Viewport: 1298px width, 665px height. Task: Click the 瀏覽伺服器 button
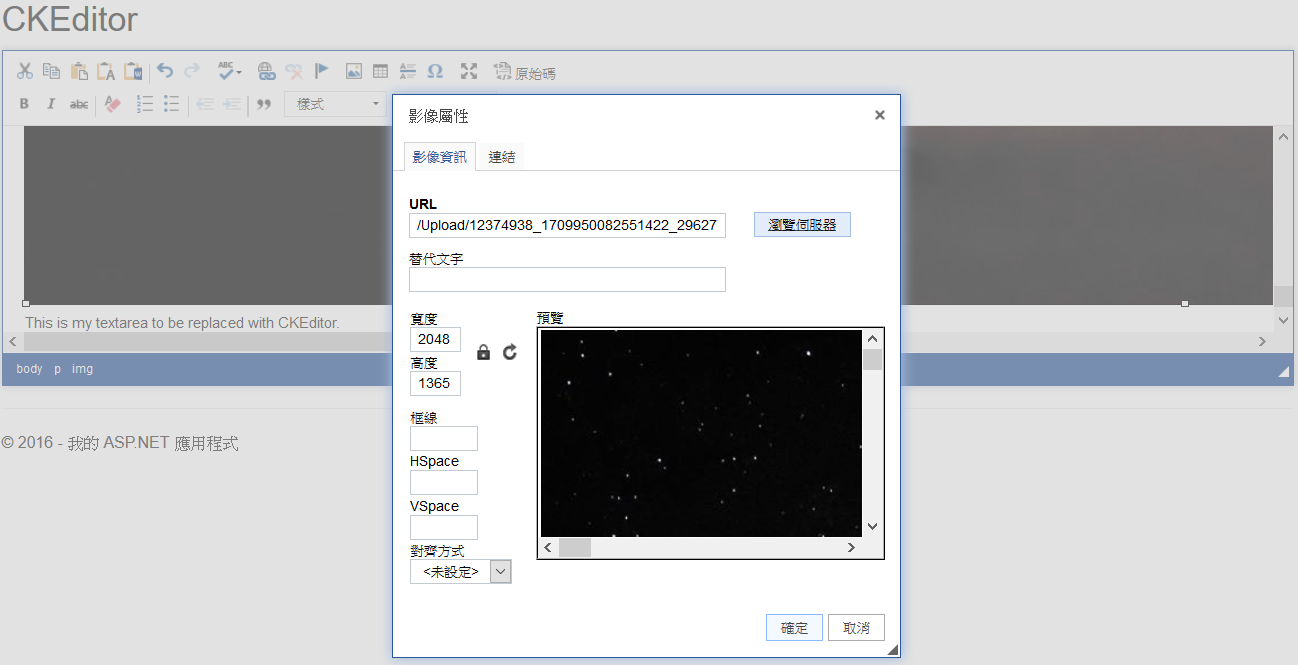(802, 225)
